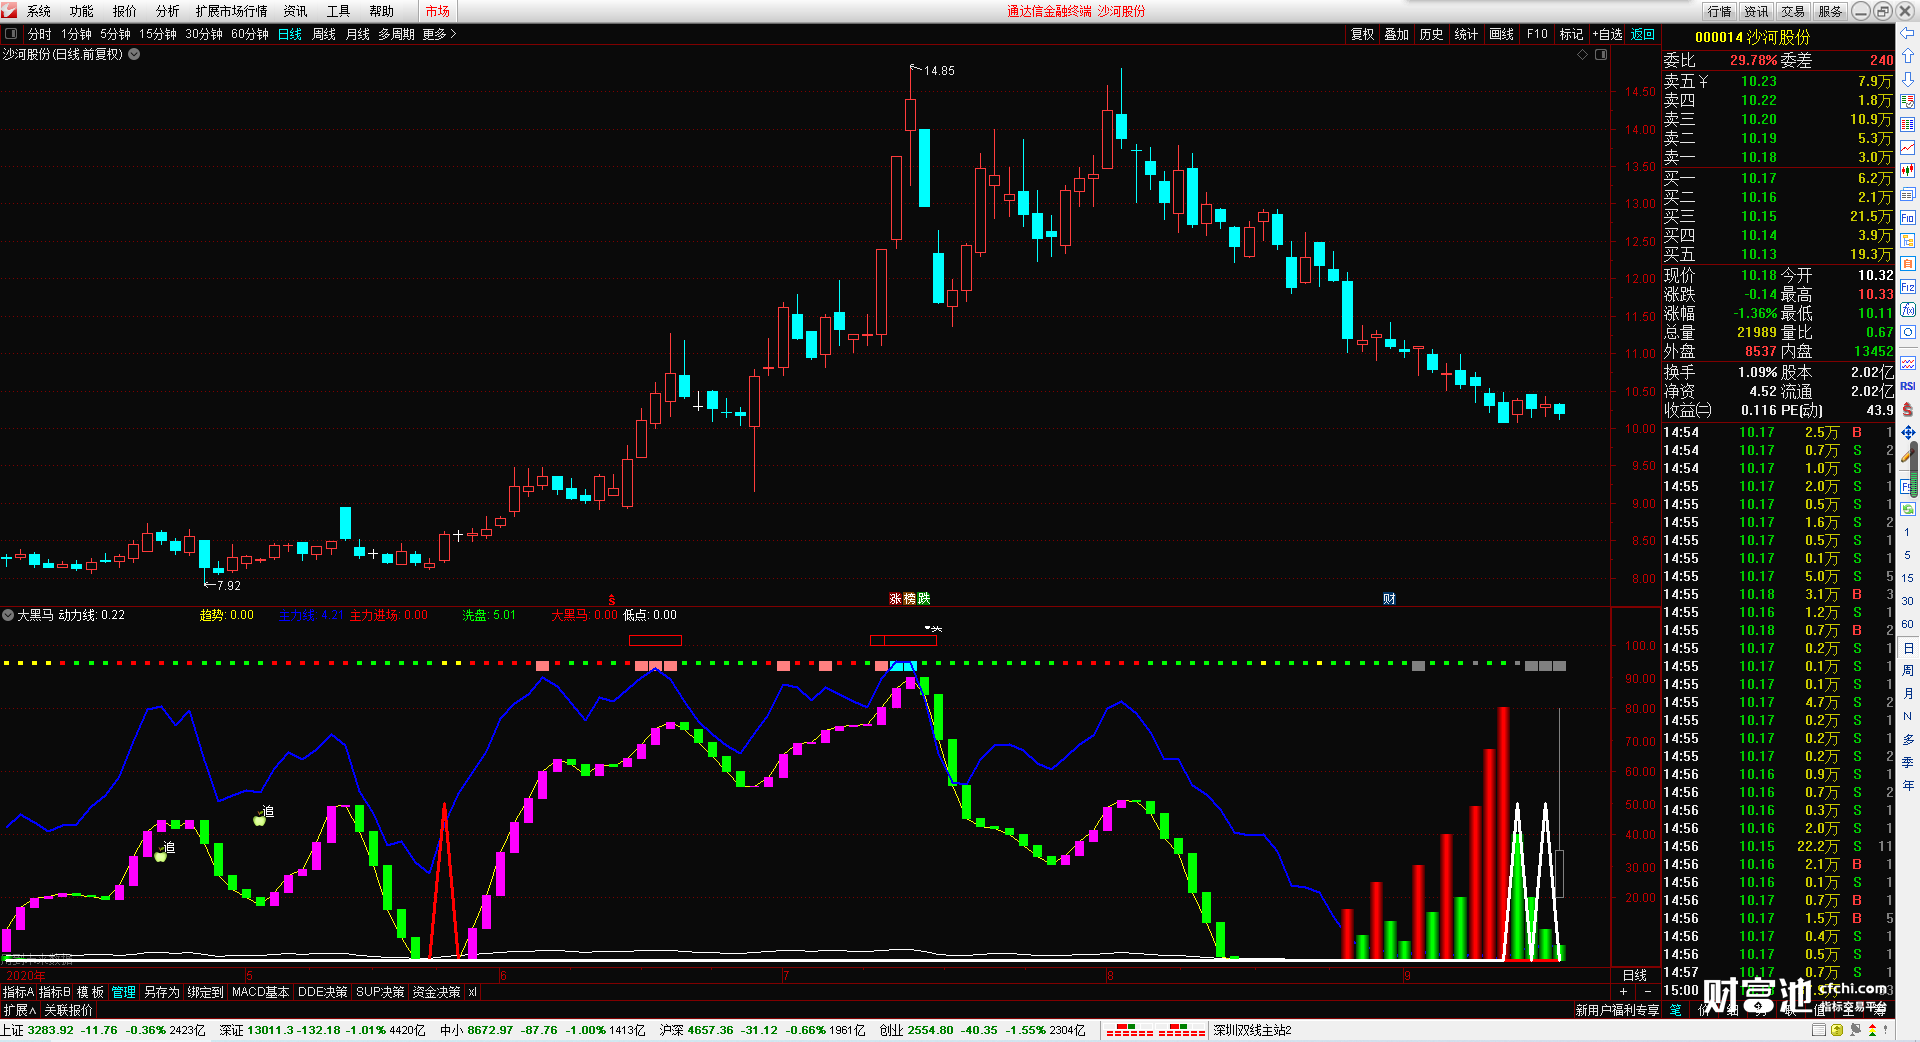
Task: Click the 交易 button at top right
Action: 1793,11
